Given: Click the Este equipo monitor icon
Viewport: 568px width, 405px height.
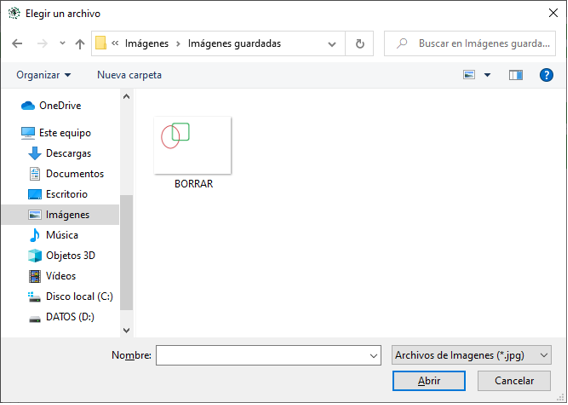Looking at the screenshot, I should click(28, 133).
